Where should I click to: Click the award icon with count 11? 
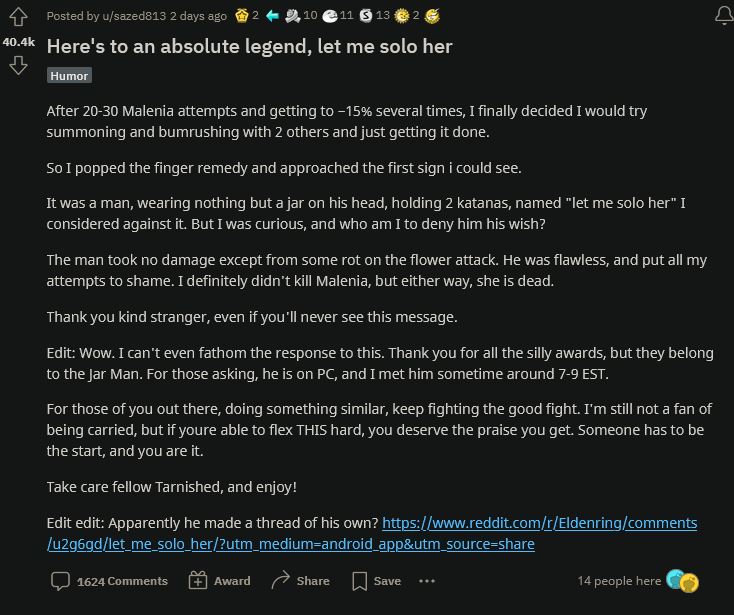coord(331,16)
